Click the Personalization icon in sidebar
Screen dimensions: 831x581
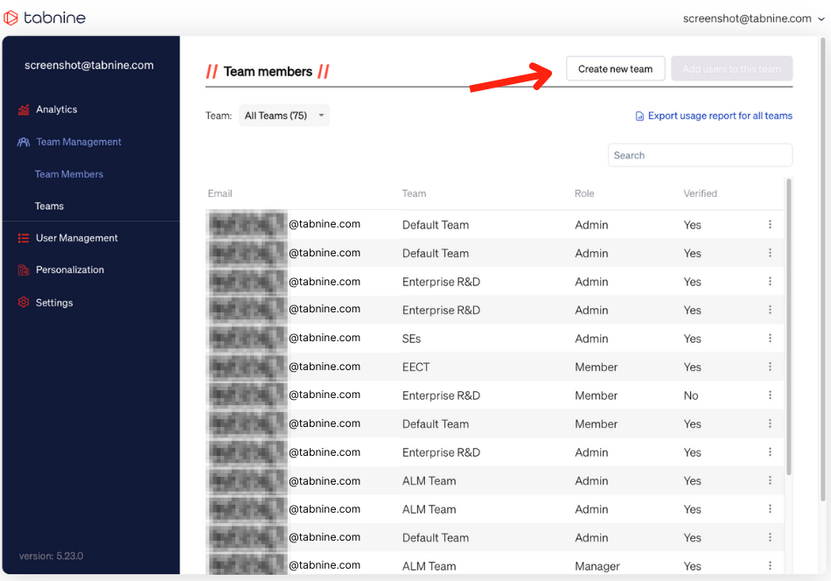[x=23, y=270]
